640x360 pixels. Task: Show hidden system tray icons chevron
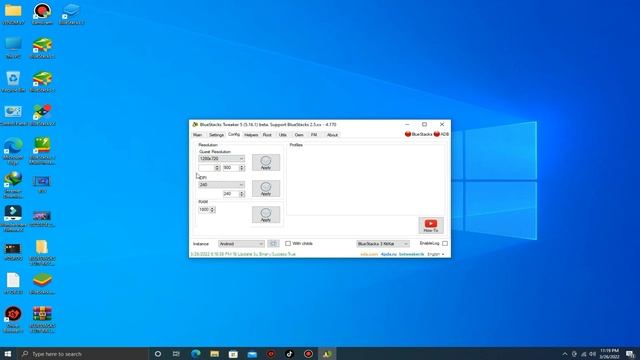point(565,354)
